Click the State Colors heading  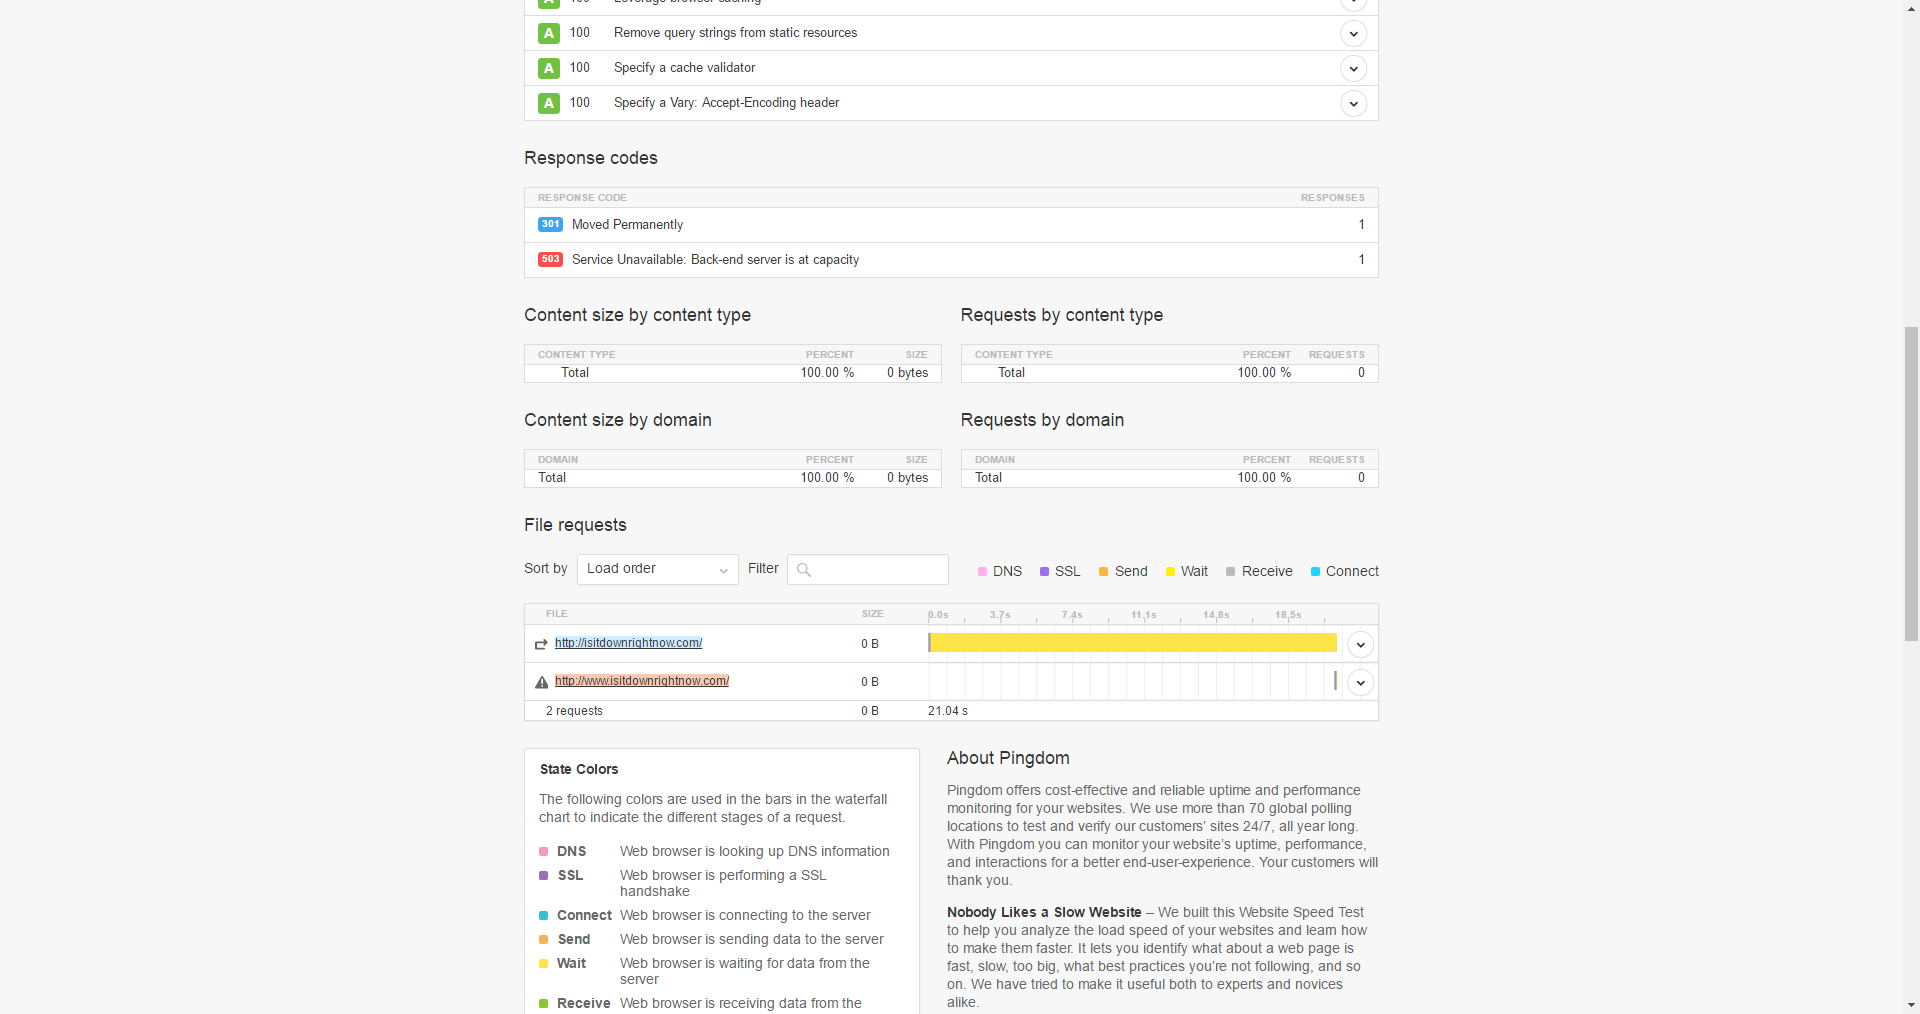coord(579,769)
